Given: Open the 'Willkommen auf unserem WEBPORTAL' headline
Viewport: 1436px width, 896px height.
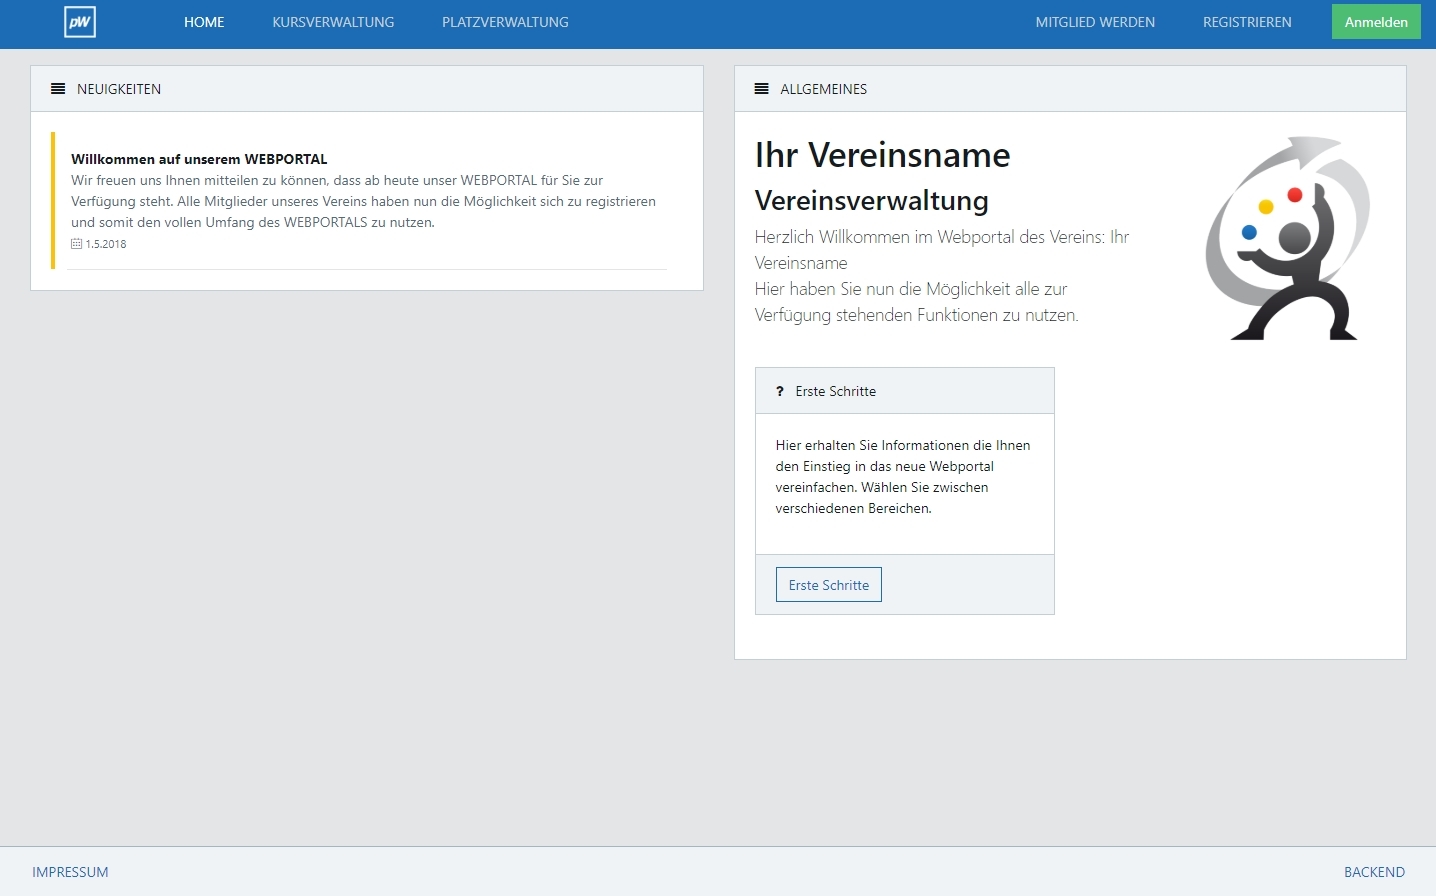Looking at the screenshot, I should [x=199, y=159].
